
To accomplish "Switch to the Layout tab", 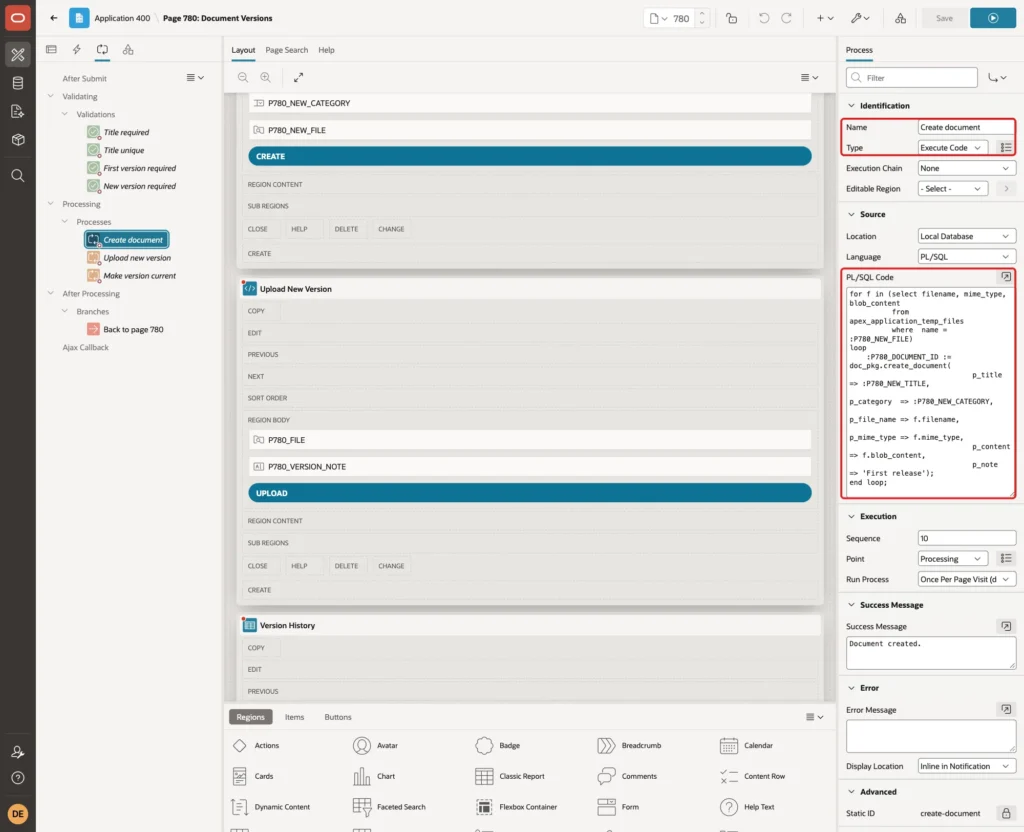I will click(x=243, y=50).
